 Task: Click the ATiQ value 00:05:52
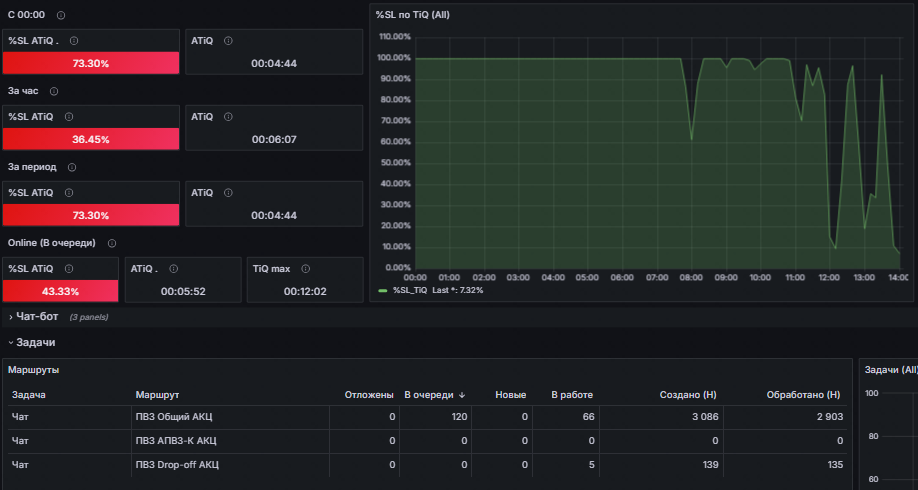coord(183,291)
